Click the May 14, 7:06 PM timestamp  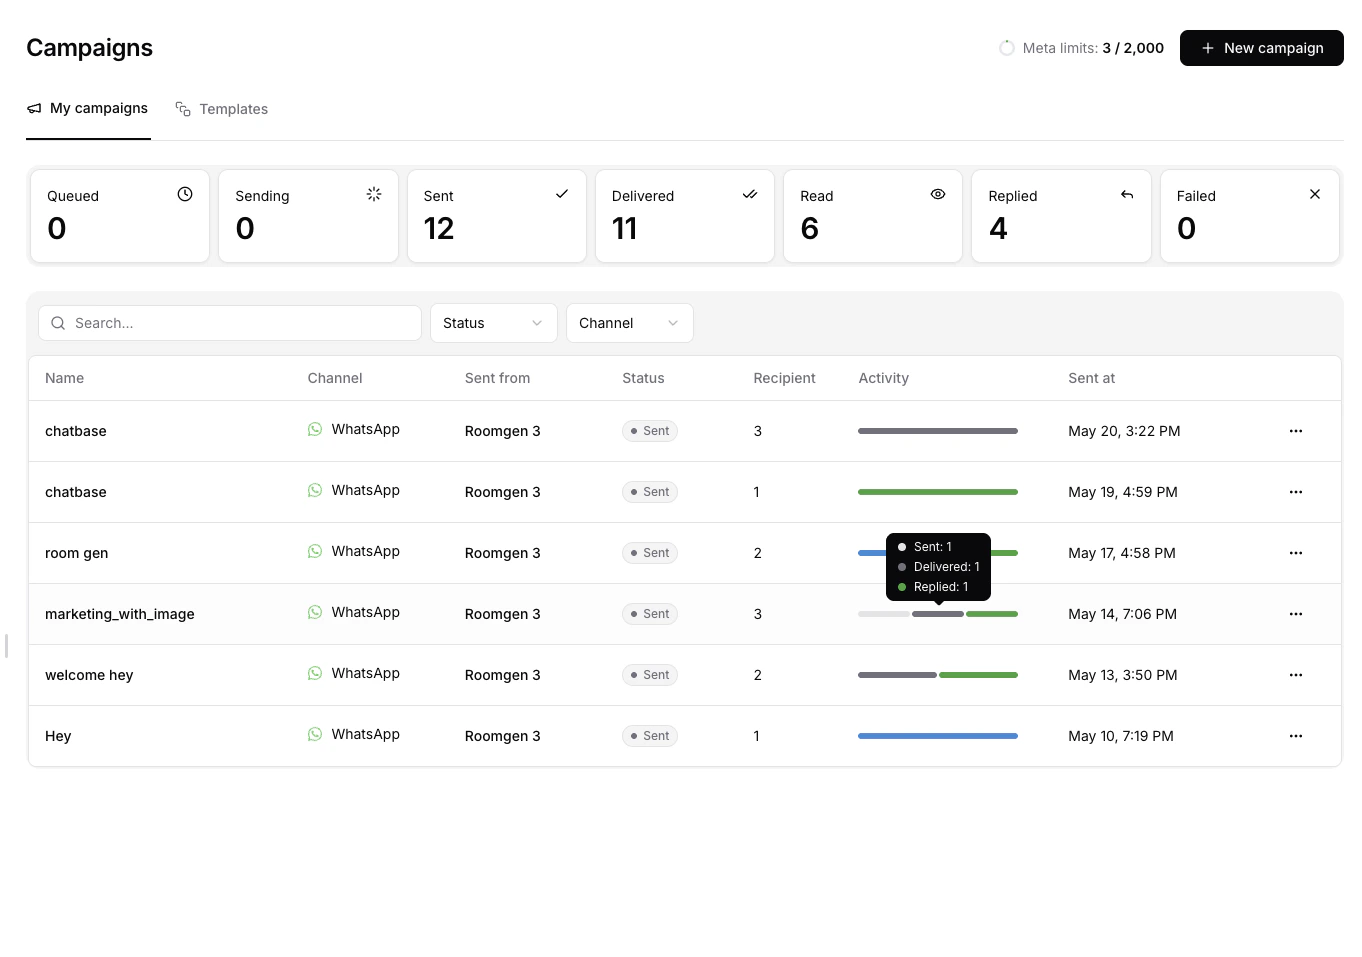1122,614
